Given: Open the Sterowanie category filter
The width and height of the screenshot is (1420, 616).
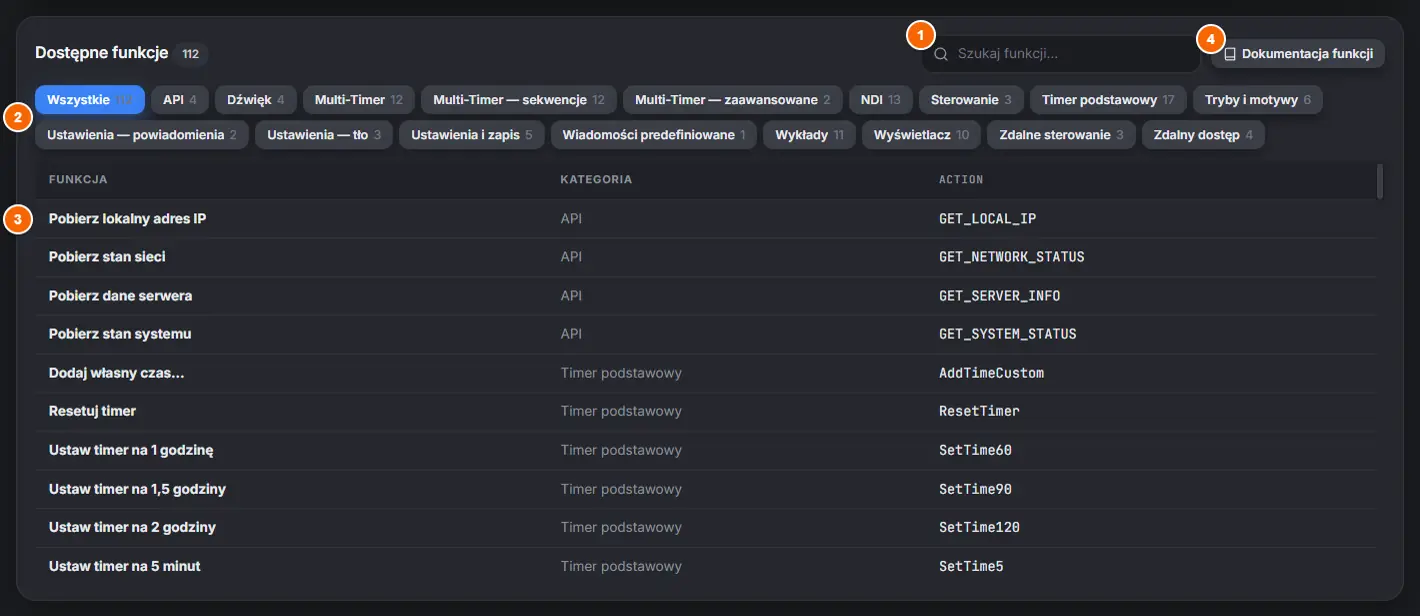Looking at the screenshot, I should (971, 100).
